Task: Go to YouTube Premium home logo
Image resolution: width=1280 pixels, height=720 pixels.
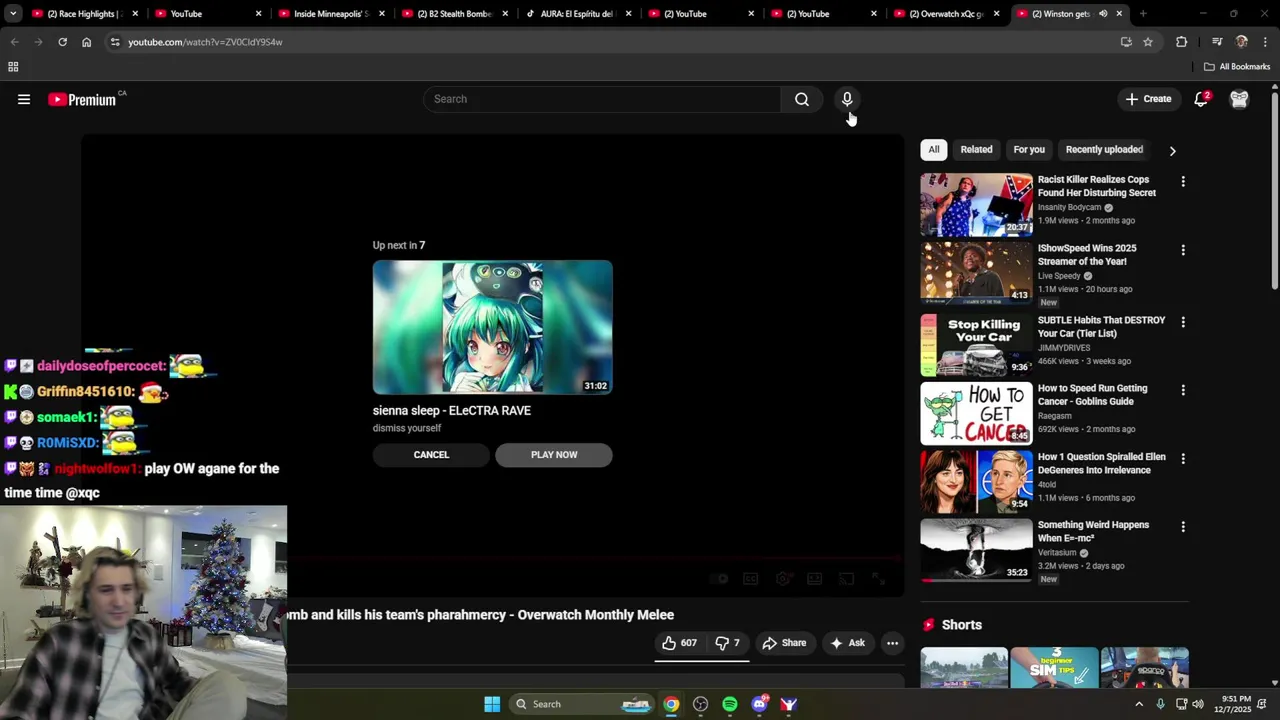Action: pos(82,99)
